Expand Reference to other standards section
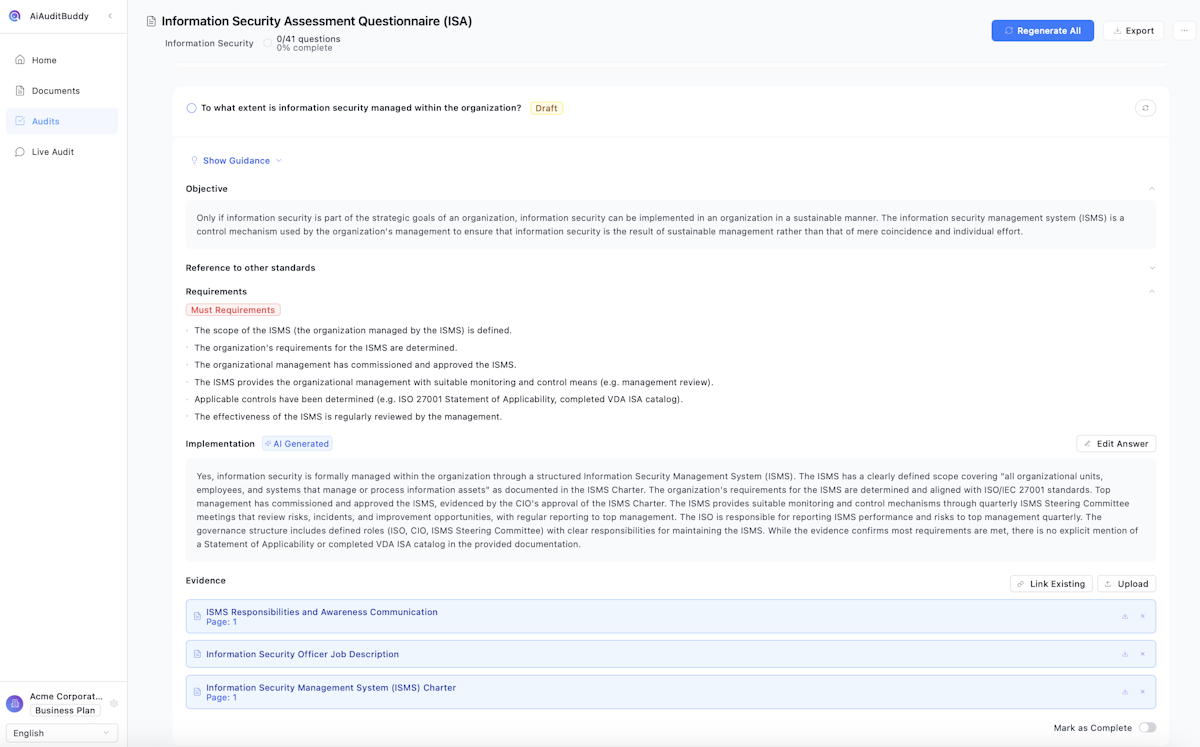Screen dimensions: 1200x747 (x=1151, y=267)
